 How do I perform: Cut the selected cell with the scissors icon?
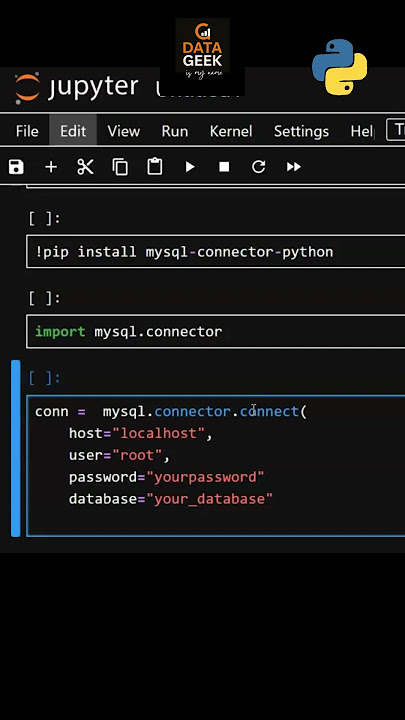click(85, 167)
